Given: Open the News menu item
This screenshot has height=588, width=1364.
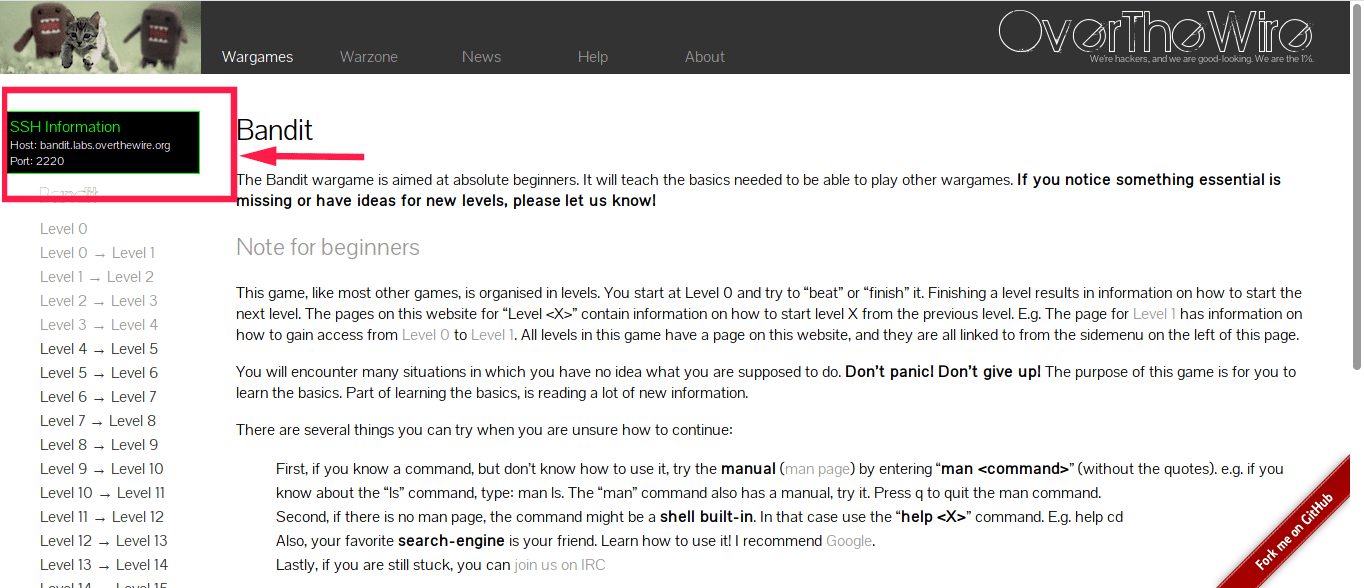Looking at the screenshot, I should 481,57.
